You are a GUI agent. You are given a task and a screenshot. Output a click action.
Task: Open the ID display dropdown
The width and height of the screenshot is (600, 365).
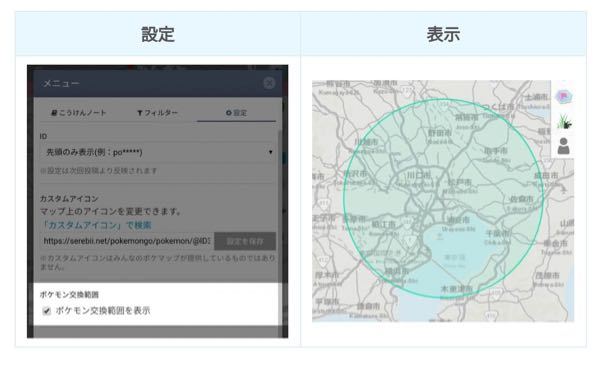pos(158,152)
